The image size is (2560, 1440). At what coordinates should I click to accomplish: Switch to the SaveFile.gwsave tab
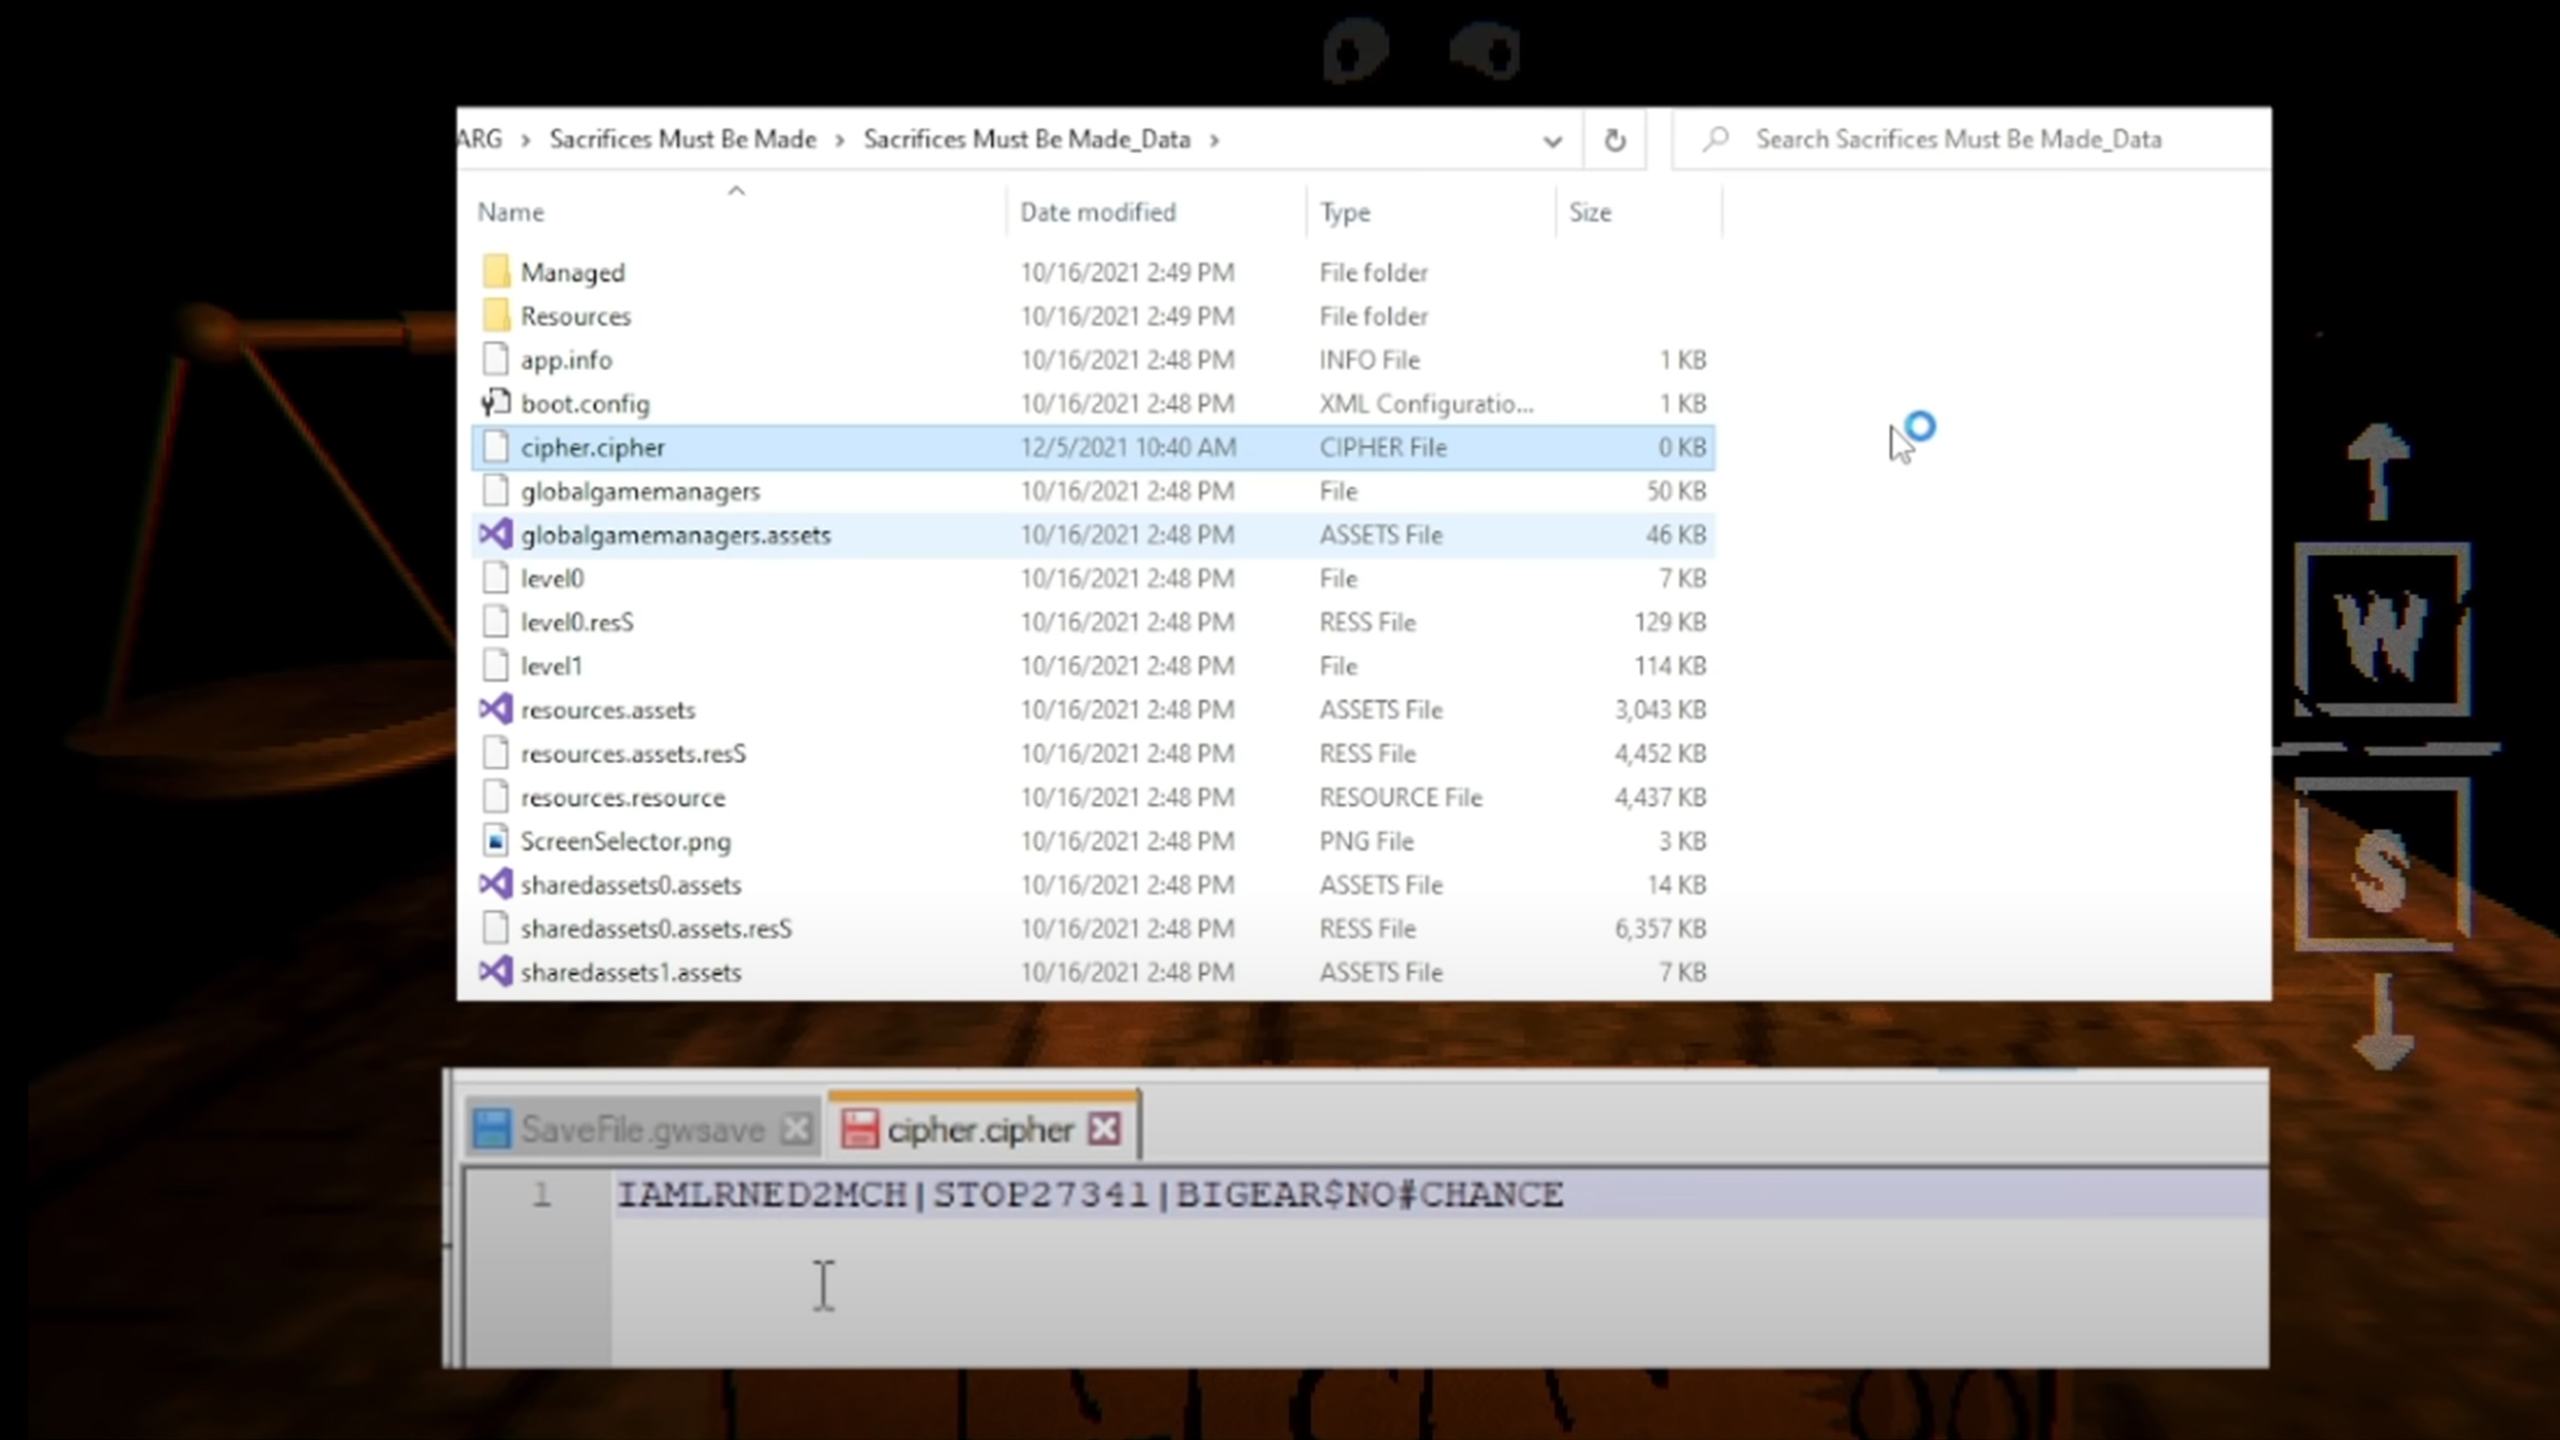click(641, 1130)
